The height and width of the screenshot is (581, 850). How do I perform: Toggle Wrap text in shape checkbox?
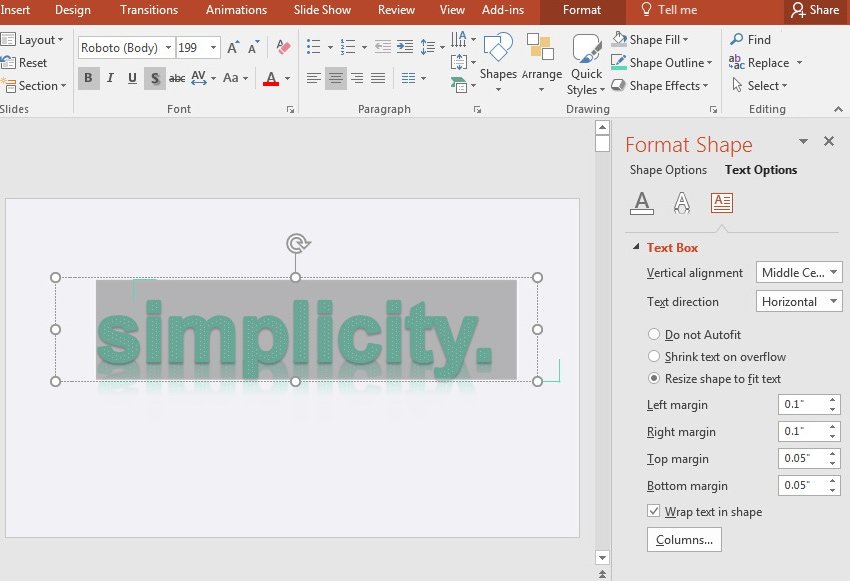point(654,511)
